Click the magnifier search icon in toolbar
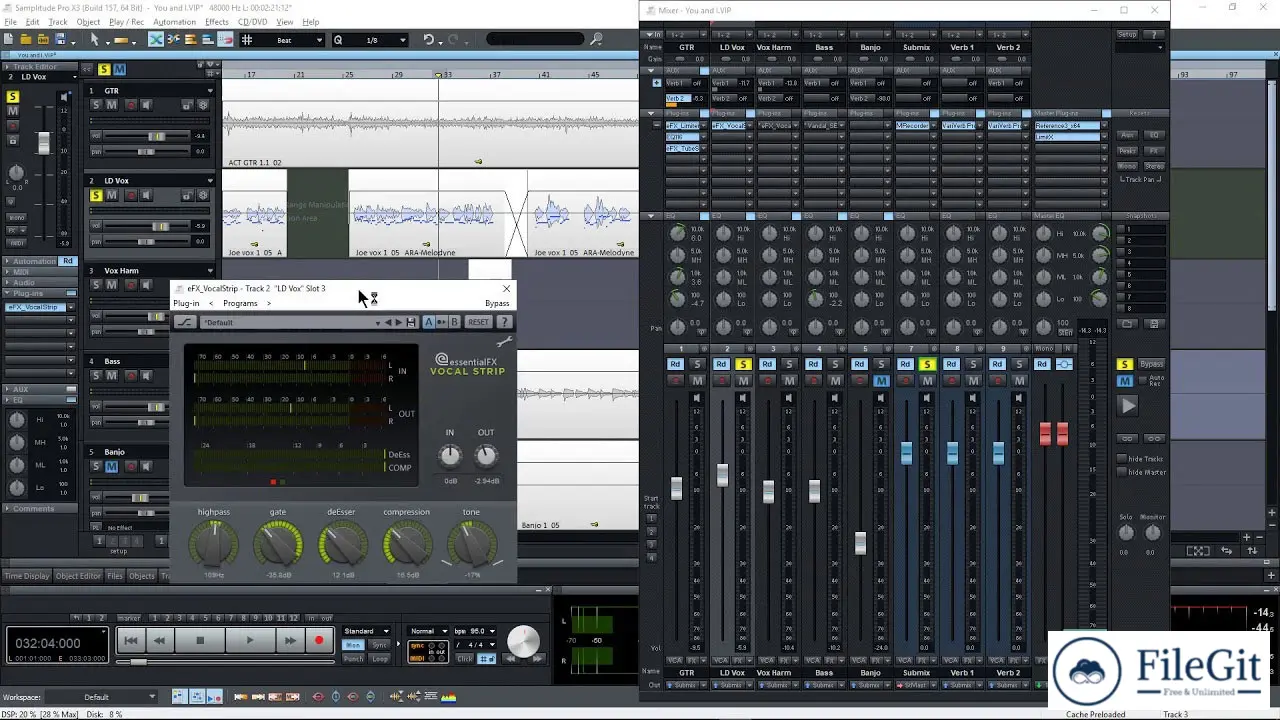The height and width of the screenshot is (720, 1280). [597, 40]
